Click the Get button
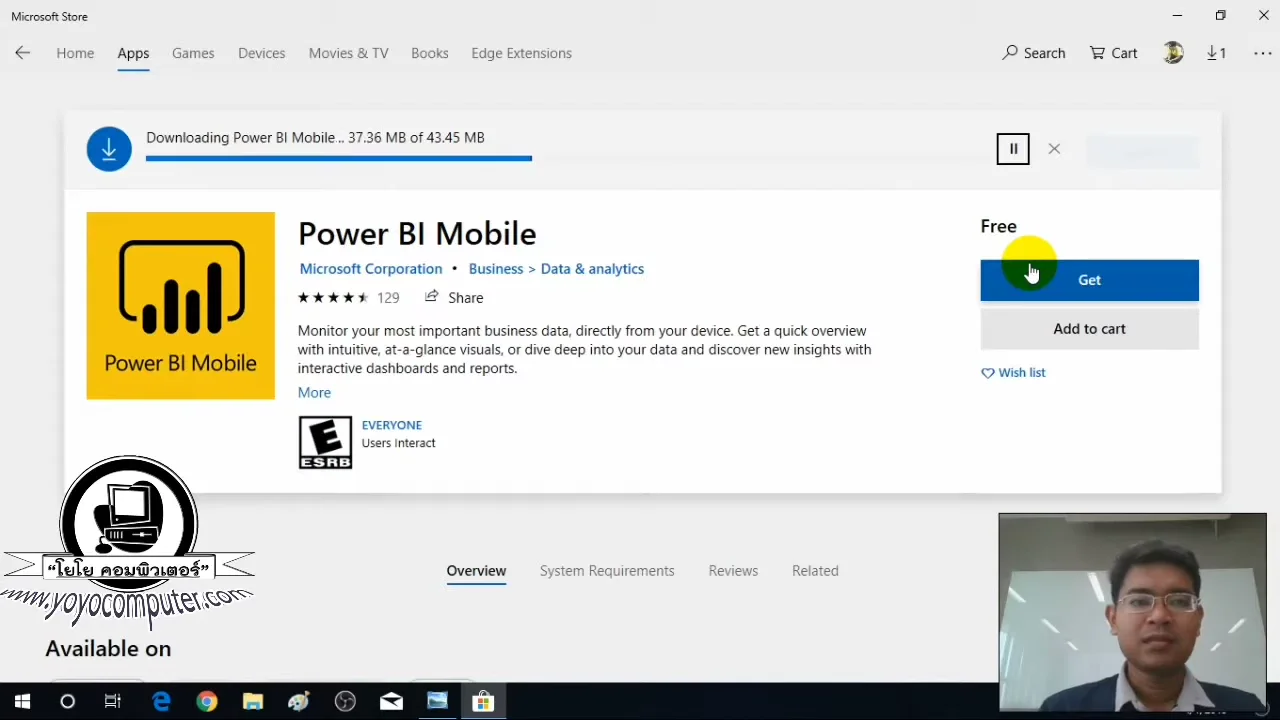The width and height of the screenshot is (1280, 720). 1089,280
